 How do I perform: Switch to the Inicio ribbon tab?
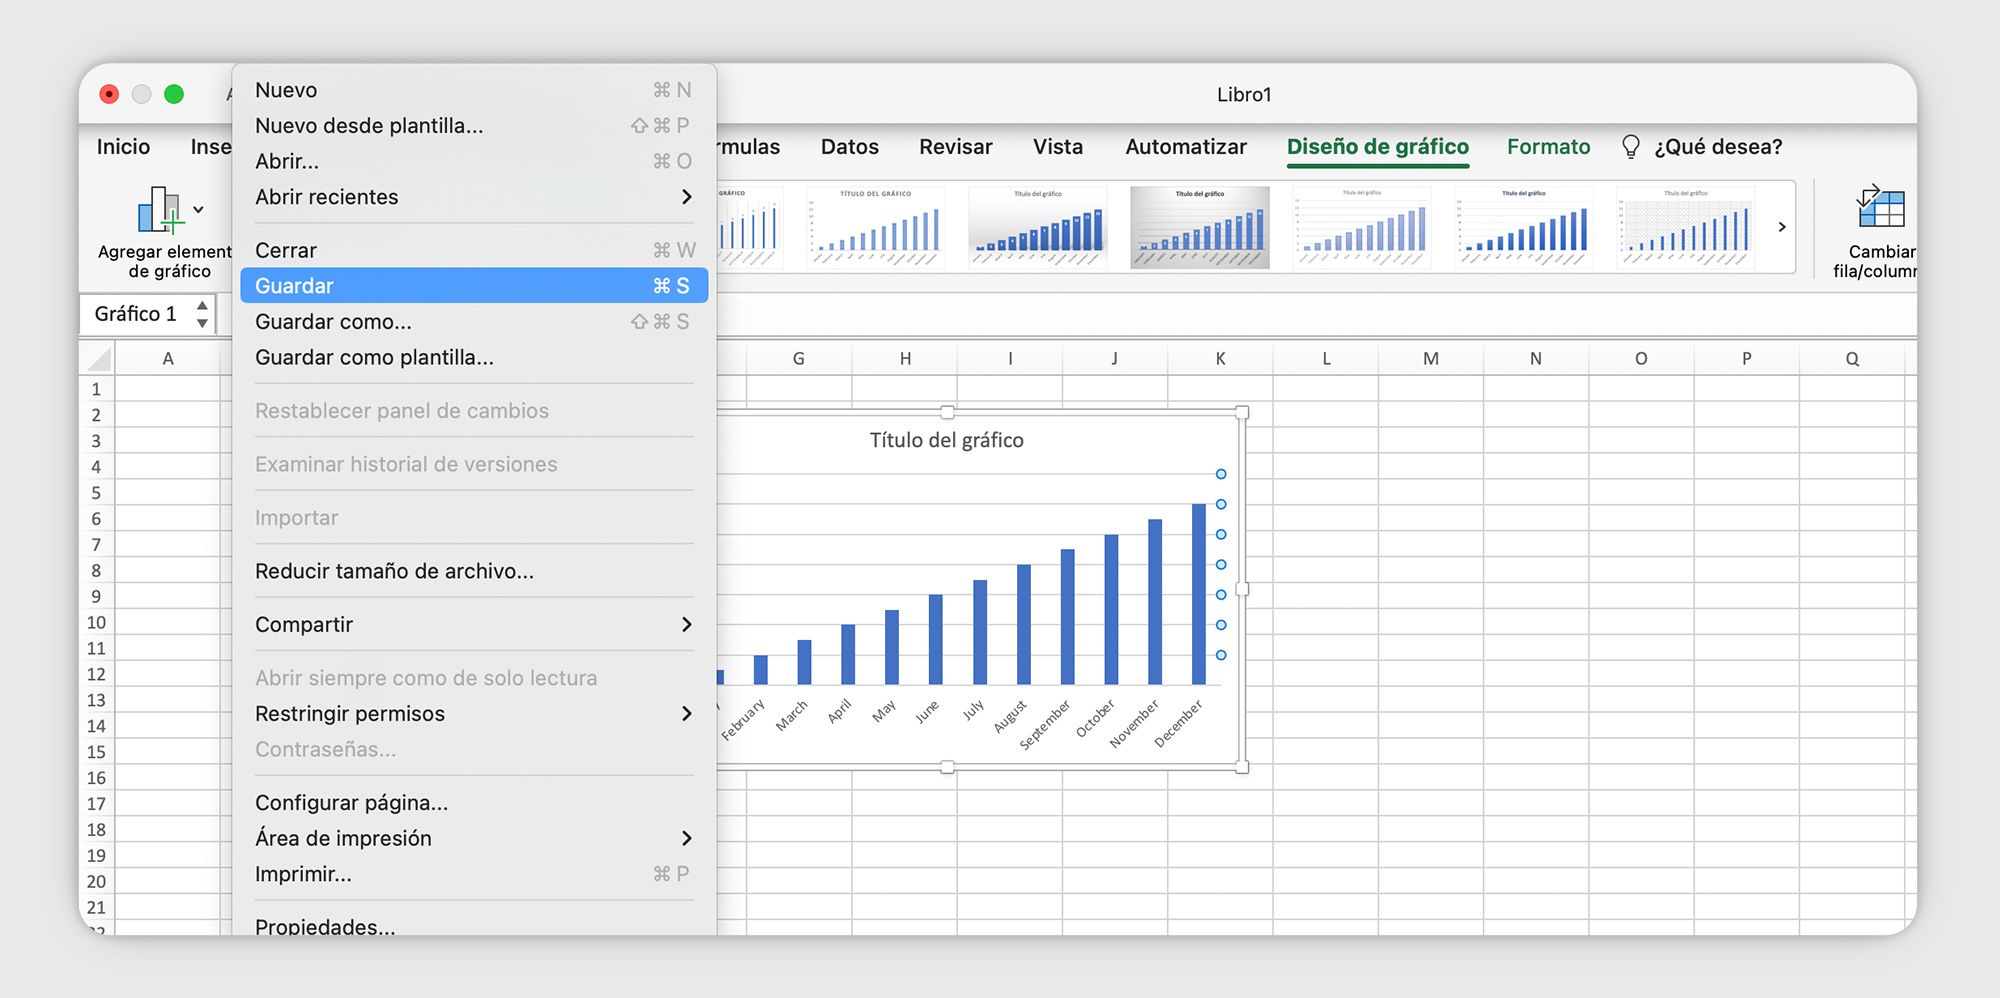point(123,147)
